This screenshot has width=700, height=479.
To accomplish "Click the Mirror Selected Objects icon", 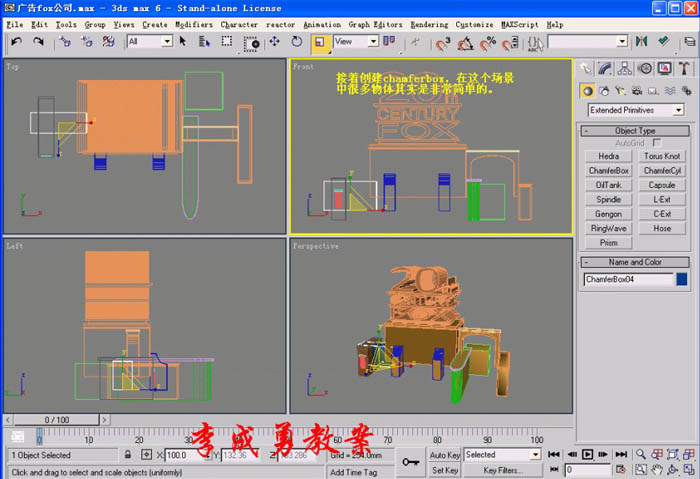I will [x=642, y=42].
